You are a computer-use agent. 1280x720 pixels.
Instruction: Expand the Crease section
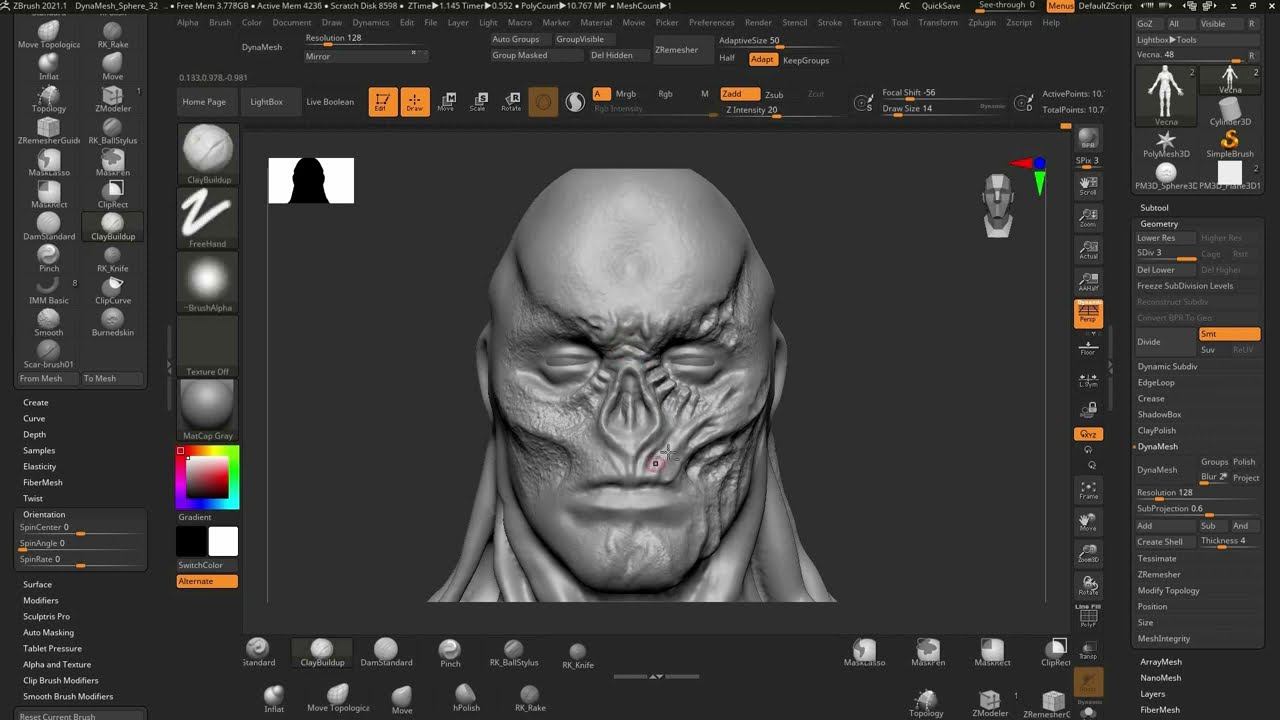1151,398
